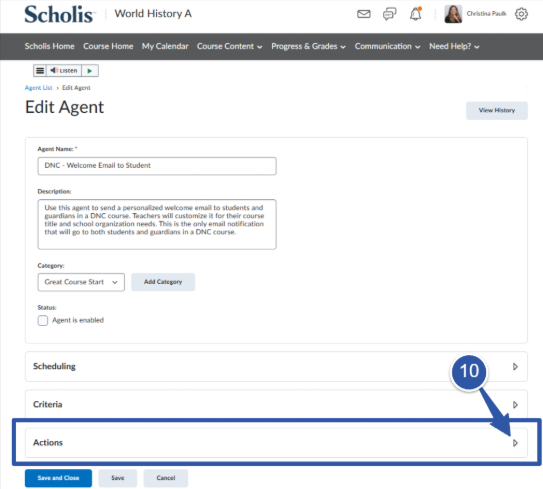Click the Save and Close button
The image size is (543, 489).
(58, 478)
